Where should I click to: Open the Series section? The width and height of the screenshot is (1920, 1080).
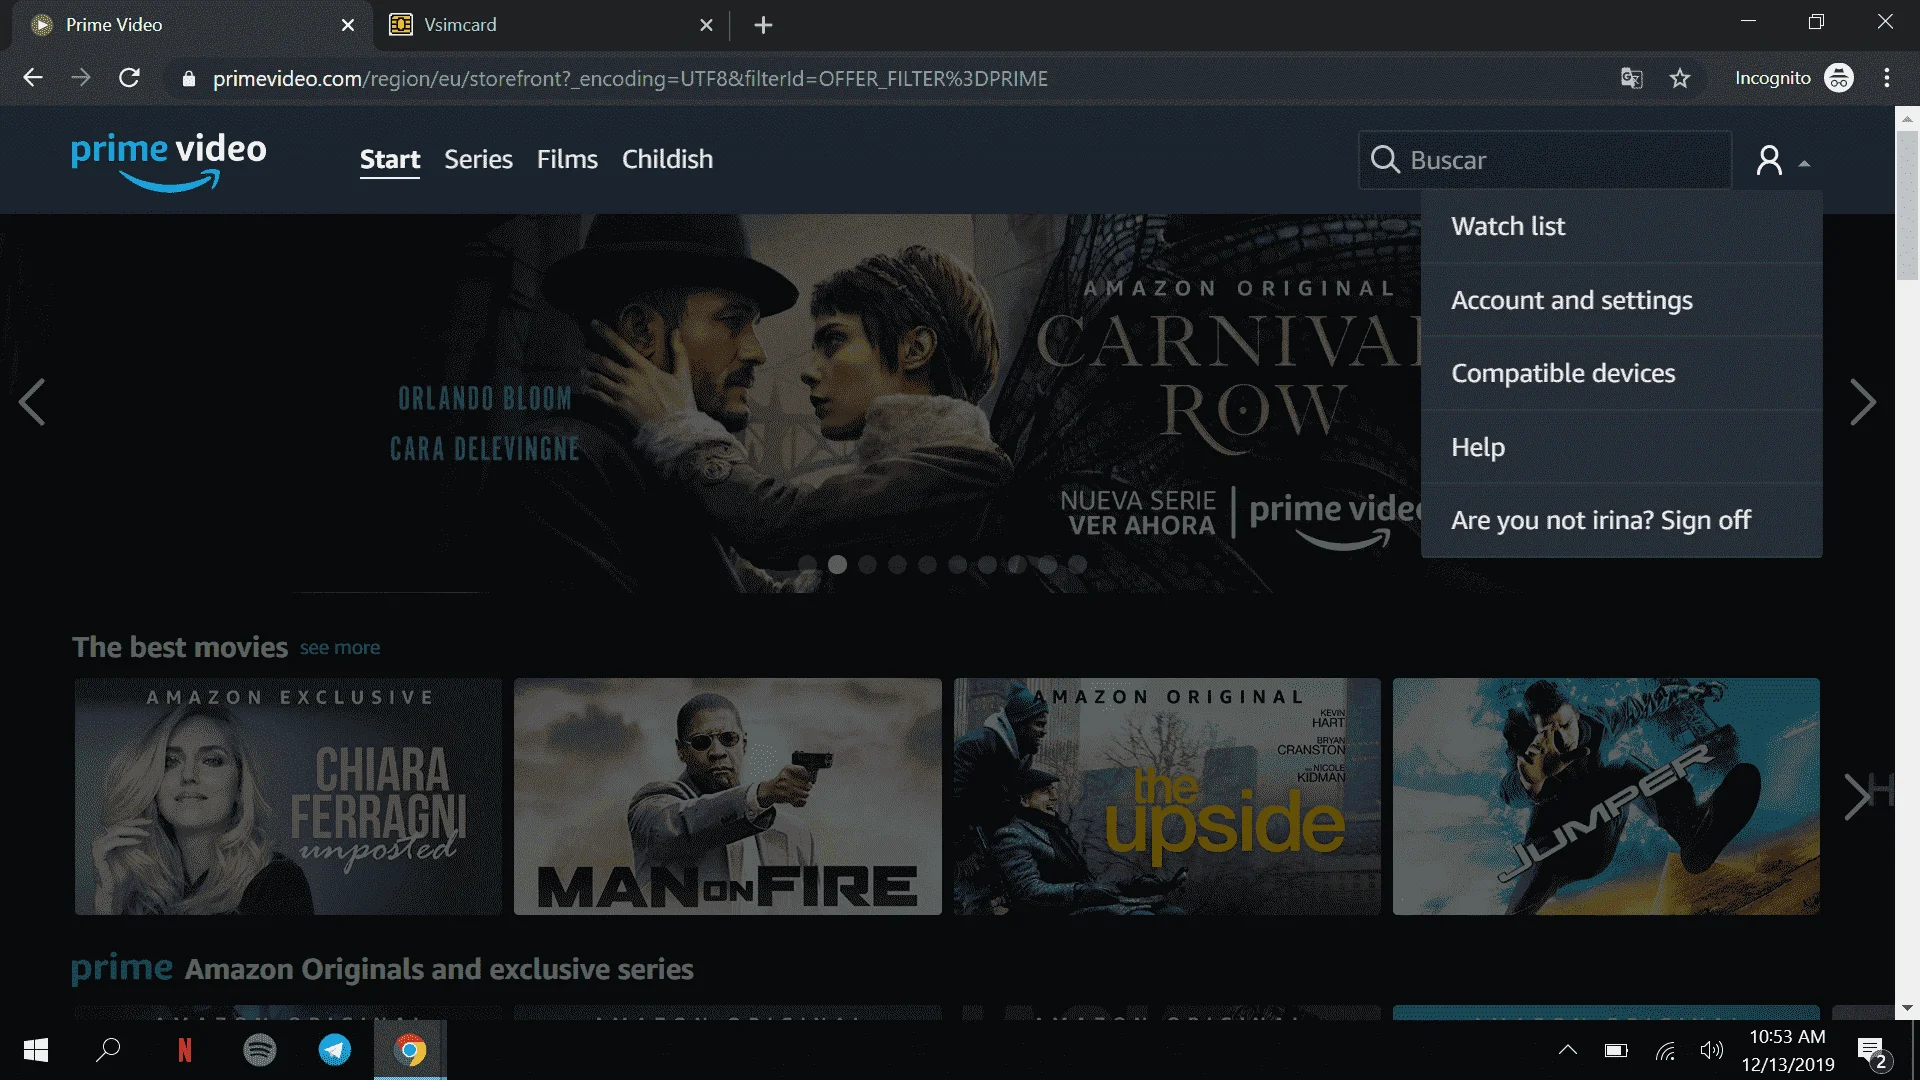pyautogui.click(x=478, y=160)
